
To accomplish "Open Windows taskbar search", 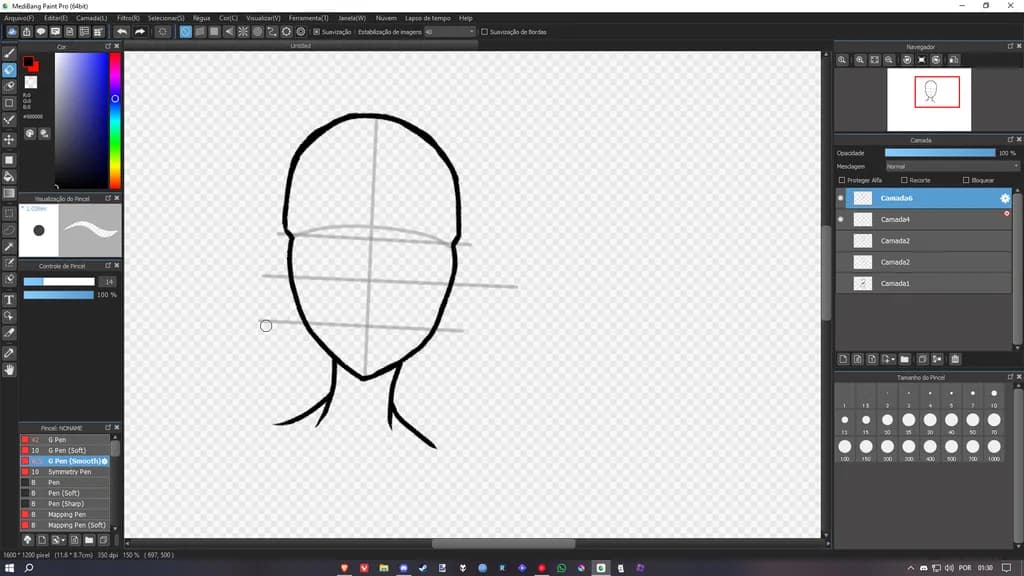I will (x=29, y=568).
